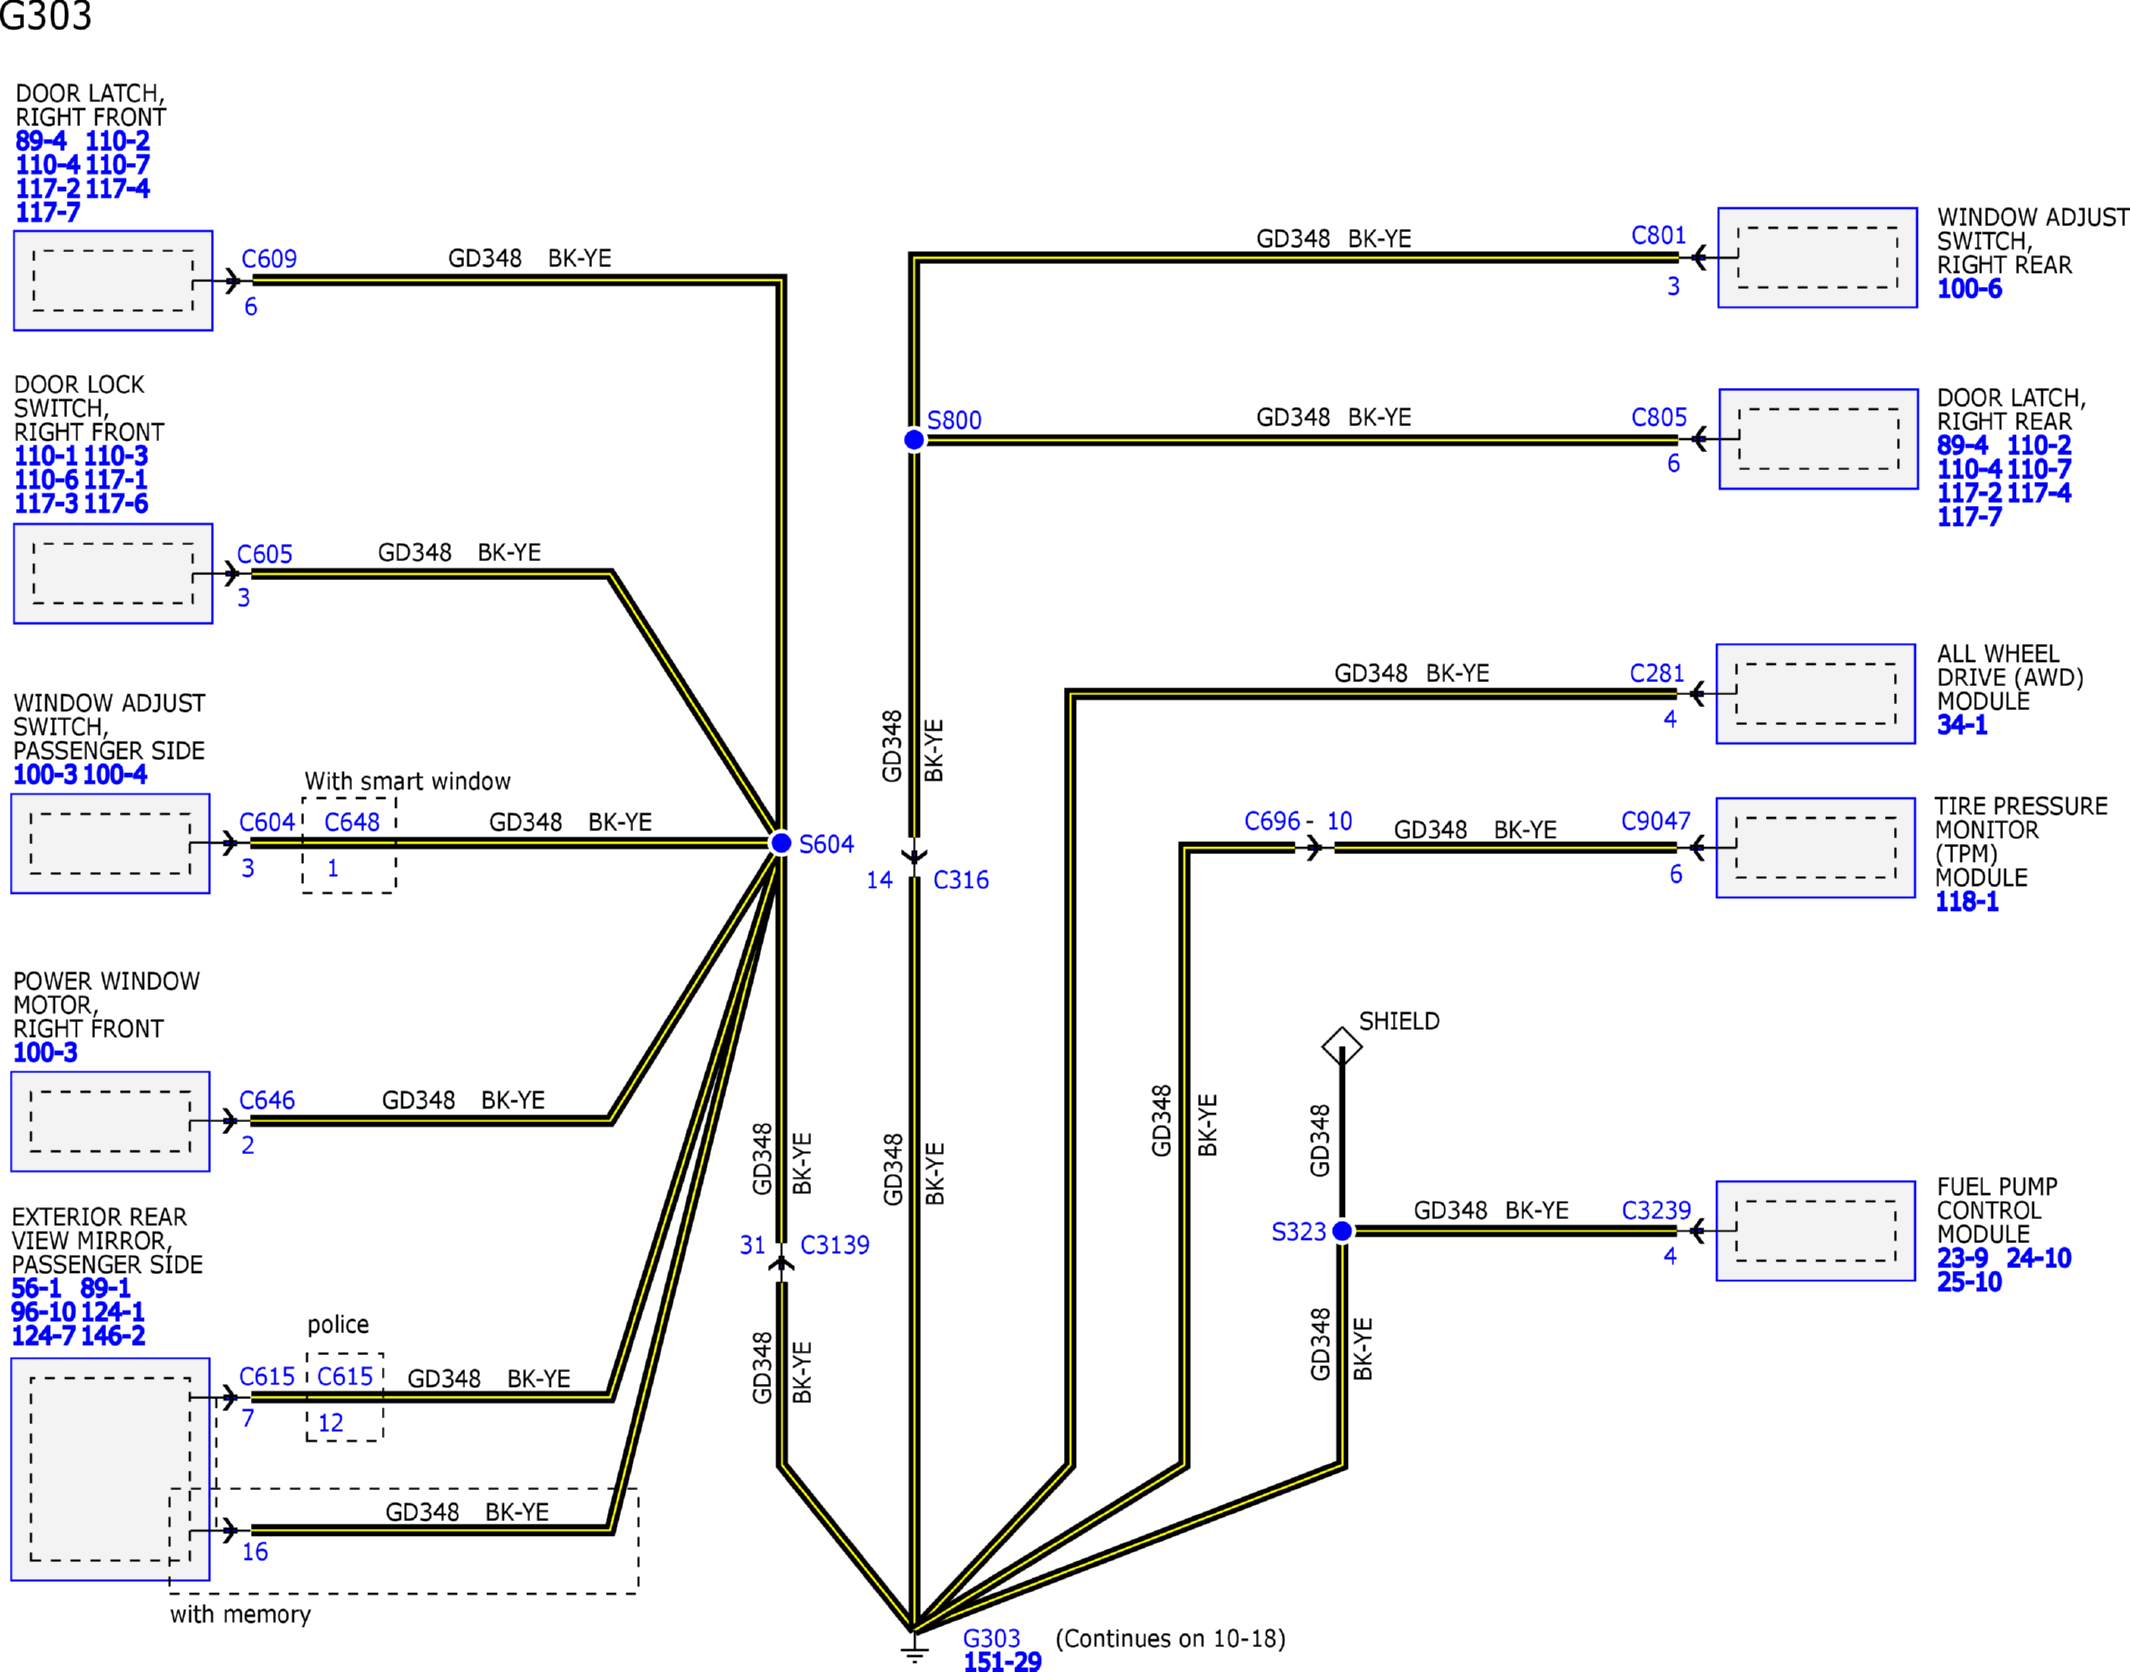This screenshot has width=2130, height=1672.
Task: Open connector link C646
Action: 267,1100
